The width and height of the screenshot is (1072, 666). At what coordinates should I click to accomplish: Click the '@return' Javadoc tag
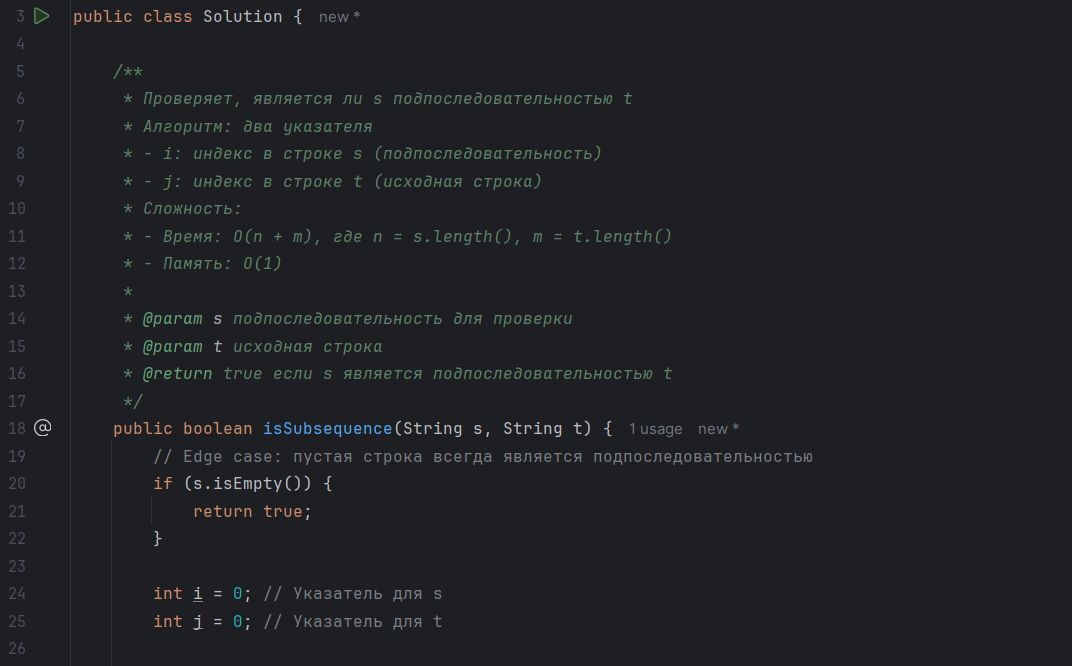178,374
